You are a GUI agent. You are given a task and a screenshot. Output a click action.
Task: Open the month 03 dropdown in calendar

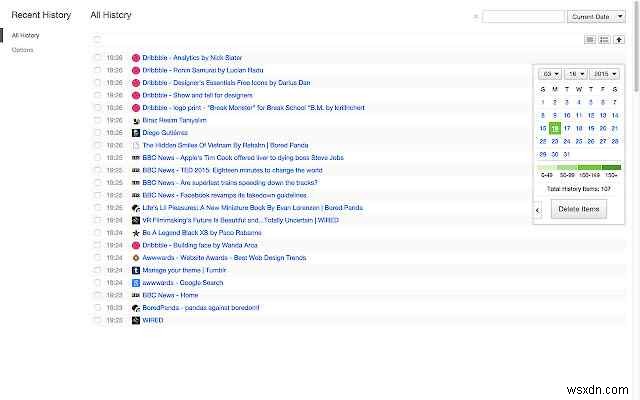point(550,74)
